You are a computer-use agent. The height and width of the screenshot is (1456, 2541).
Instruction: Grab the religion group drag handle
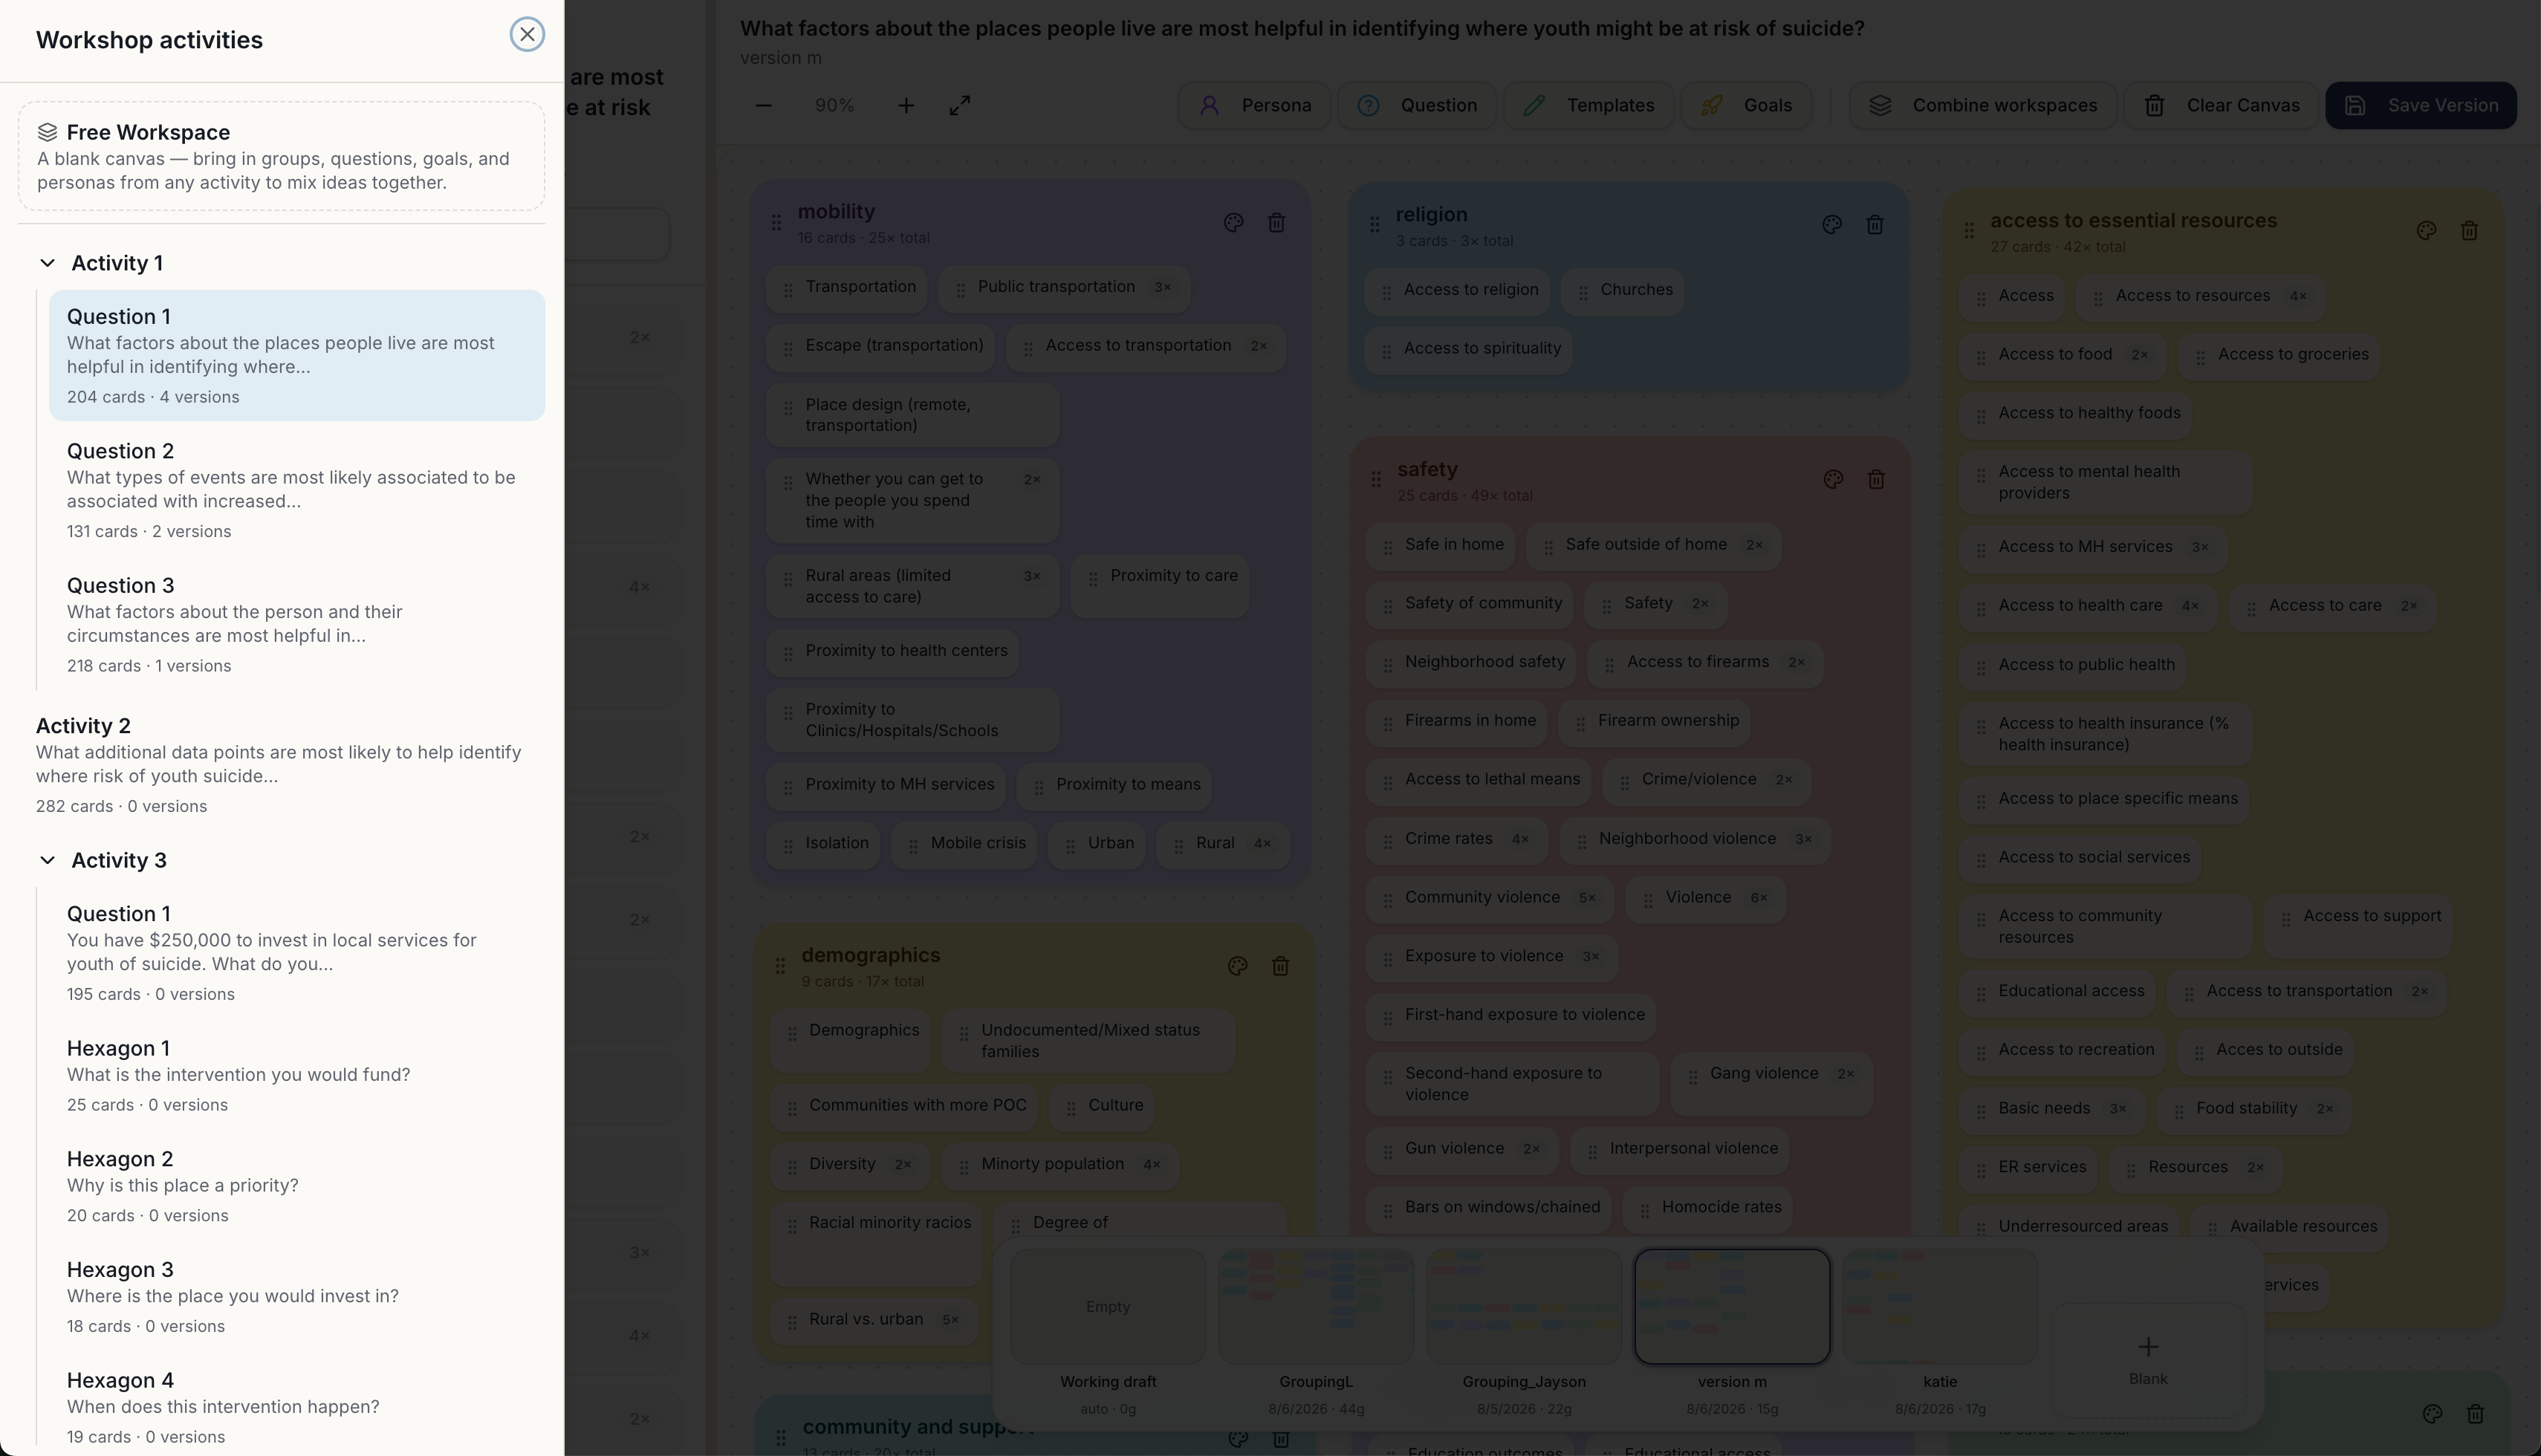[1374, 225]
